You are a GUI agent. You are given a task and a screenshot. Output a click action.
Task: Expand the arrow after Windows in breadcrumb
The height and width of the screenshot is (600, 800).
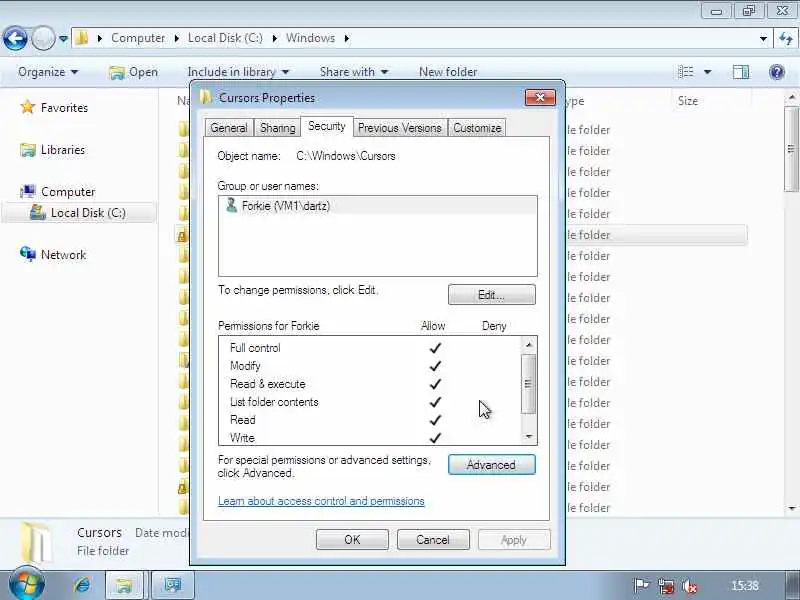click(x=347, y=38)
